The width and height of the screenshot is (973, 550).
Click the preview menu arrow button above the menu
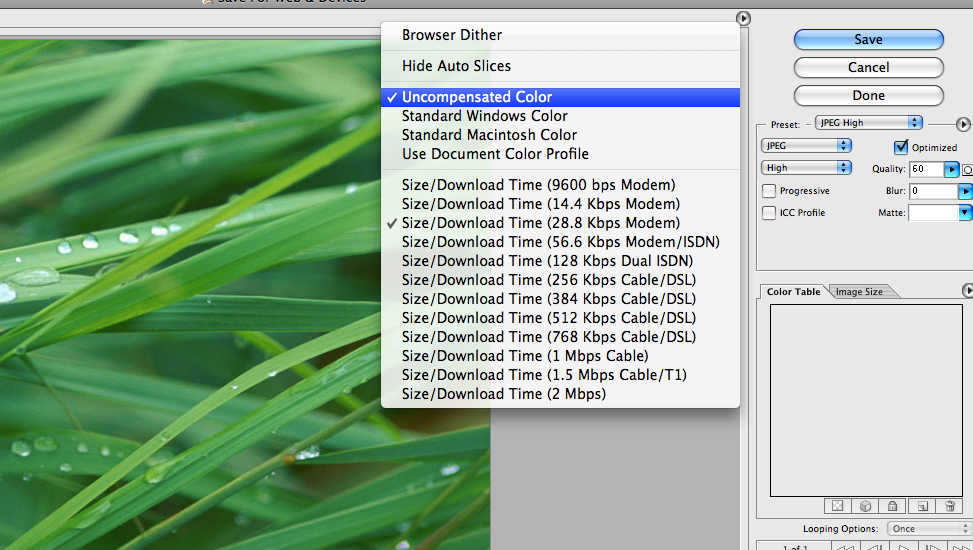(743, 19)
